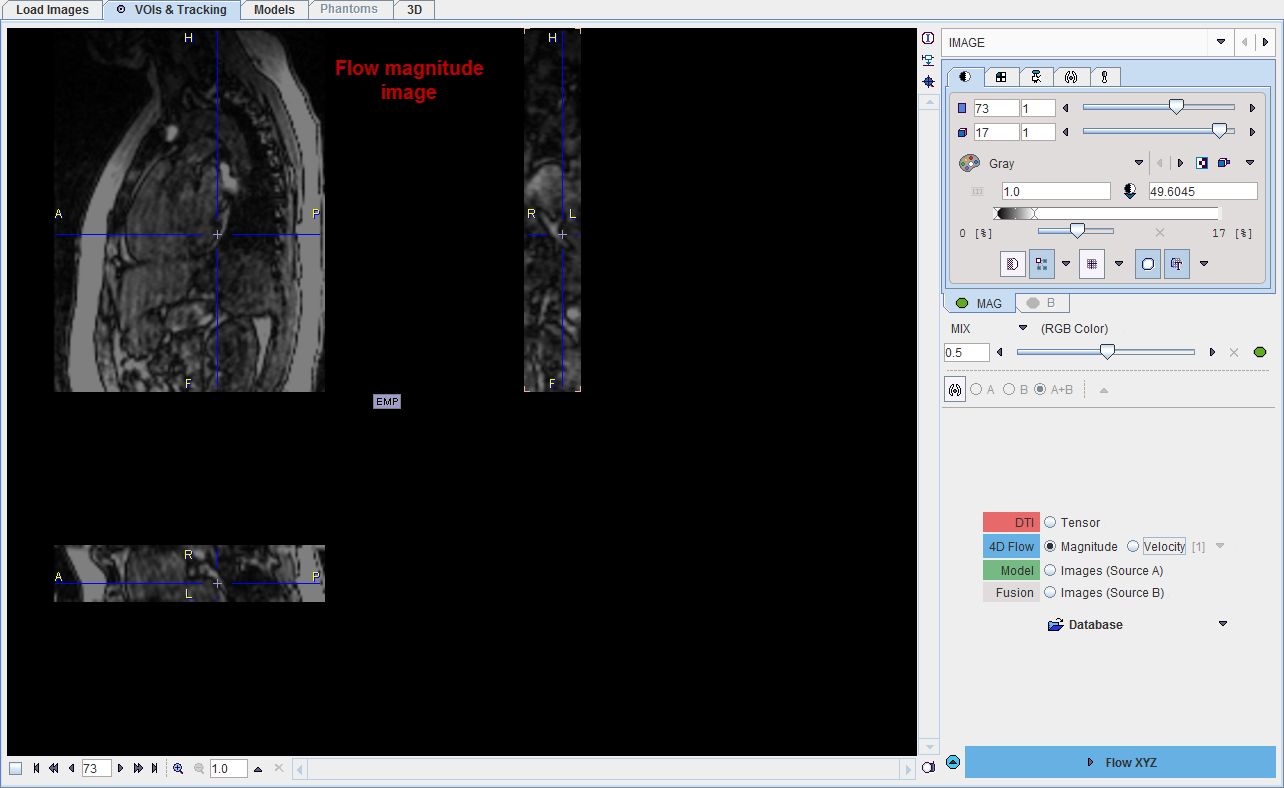Screen dimensions: 1284x788
Task: Toggle the half-shaded D icon button
Action: [x=1013, y=264]
